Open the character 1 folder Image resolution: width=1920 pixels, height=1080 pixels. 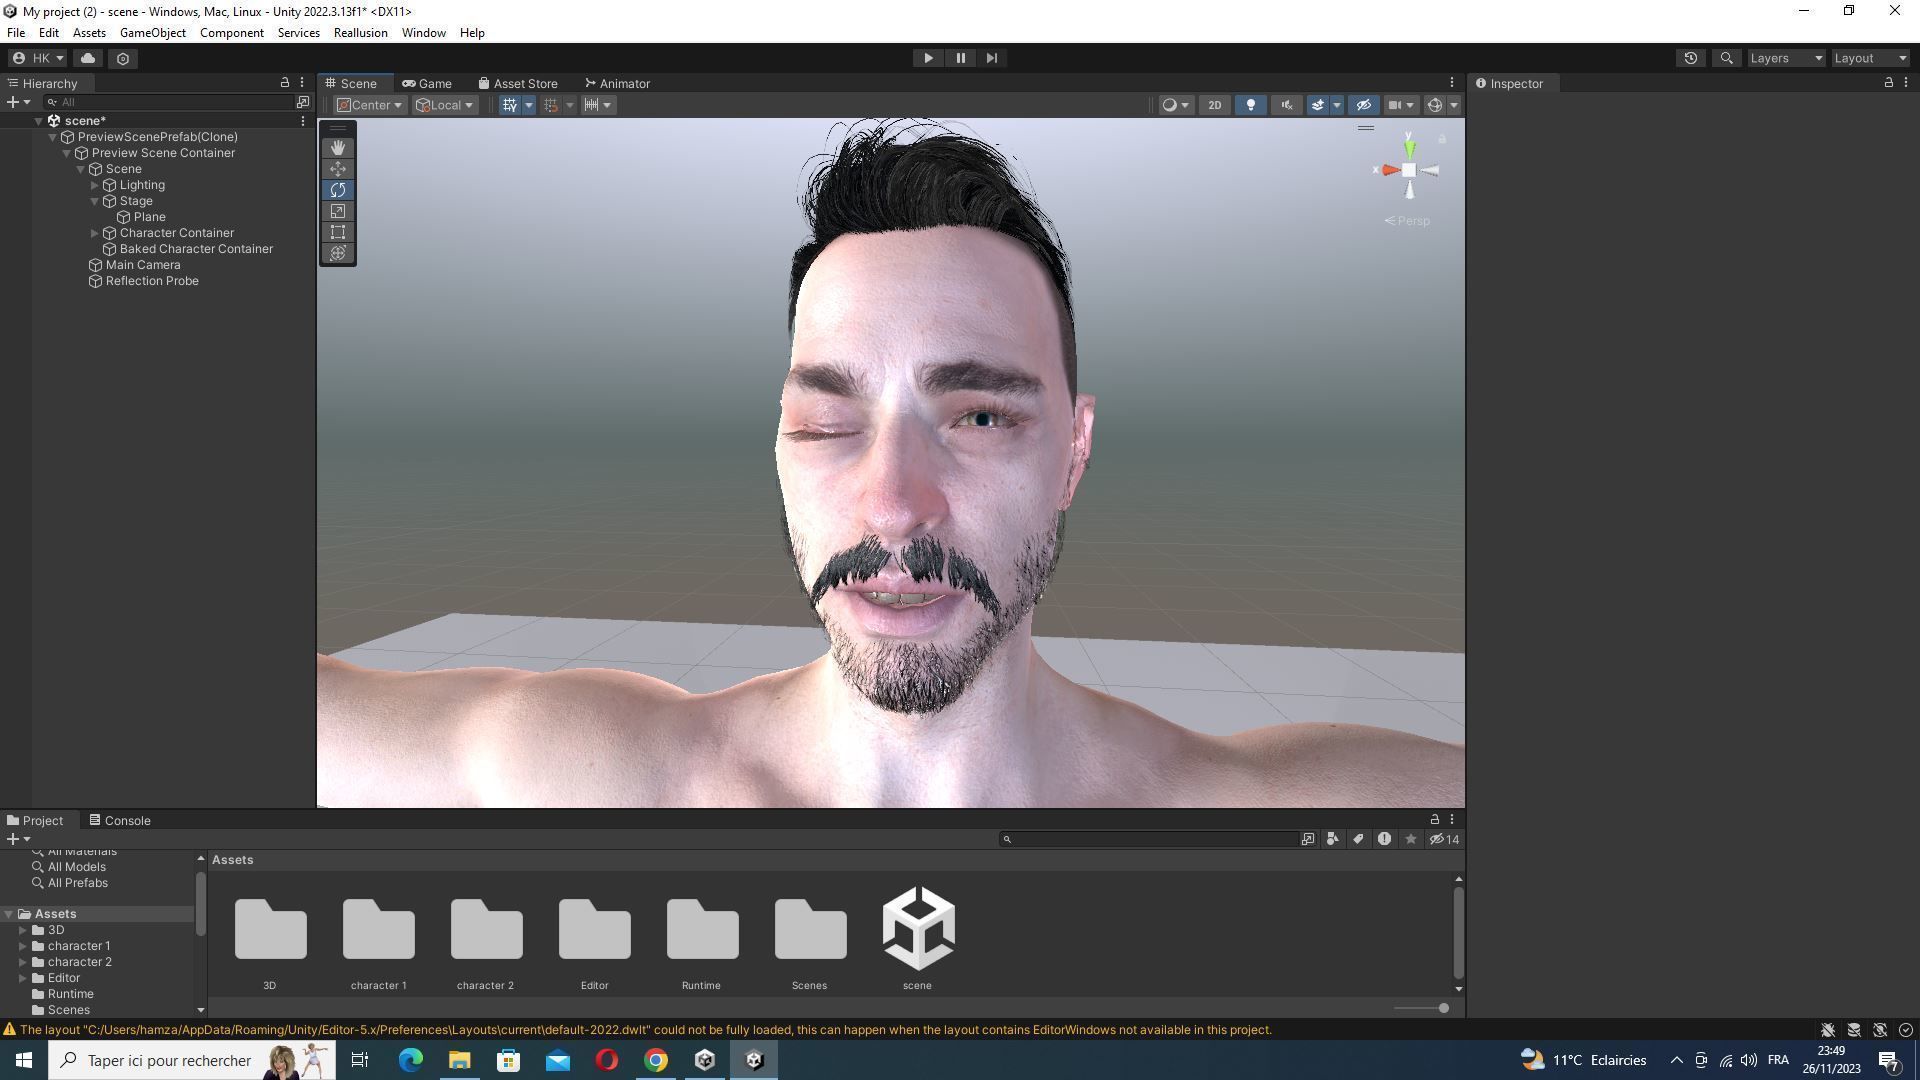(378, 930)
